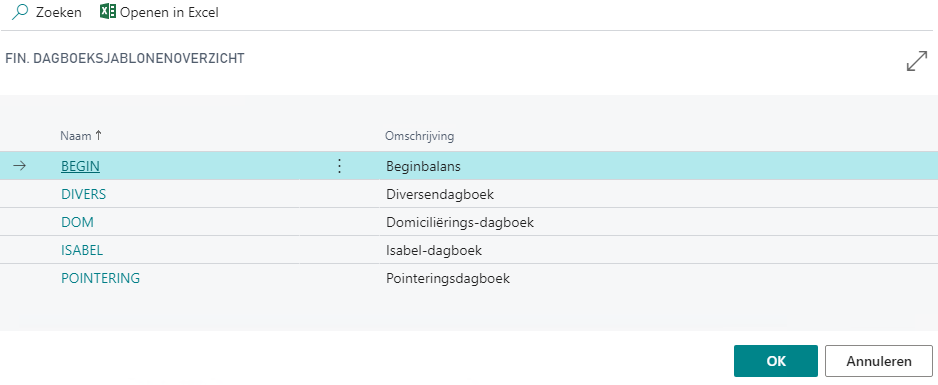
Task: Click the Omschrijving column header
Action: pyautogui.click(x=419, y=136)
